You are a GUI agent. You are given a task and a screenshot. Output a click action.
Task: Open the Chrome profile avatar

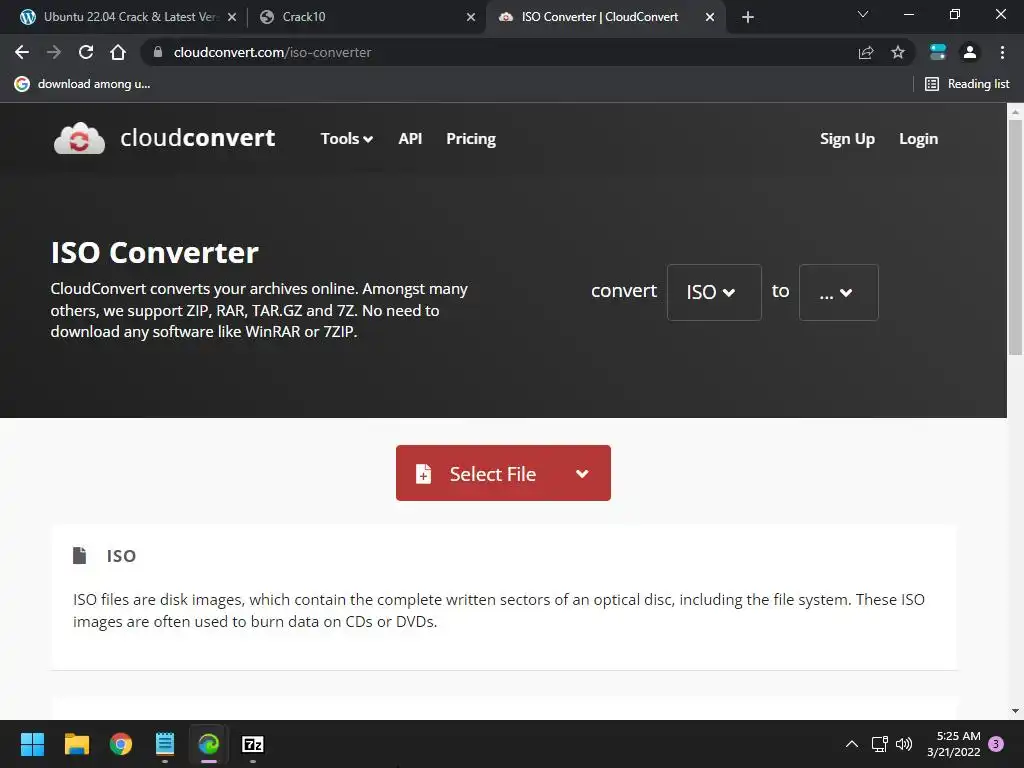click(x=970, y=52)
